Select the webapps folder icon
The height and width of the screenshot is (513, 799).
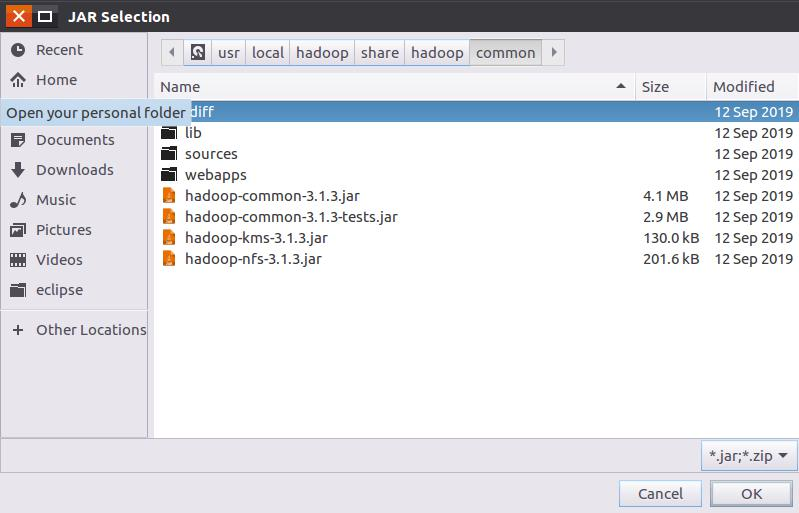coord(169,175)
